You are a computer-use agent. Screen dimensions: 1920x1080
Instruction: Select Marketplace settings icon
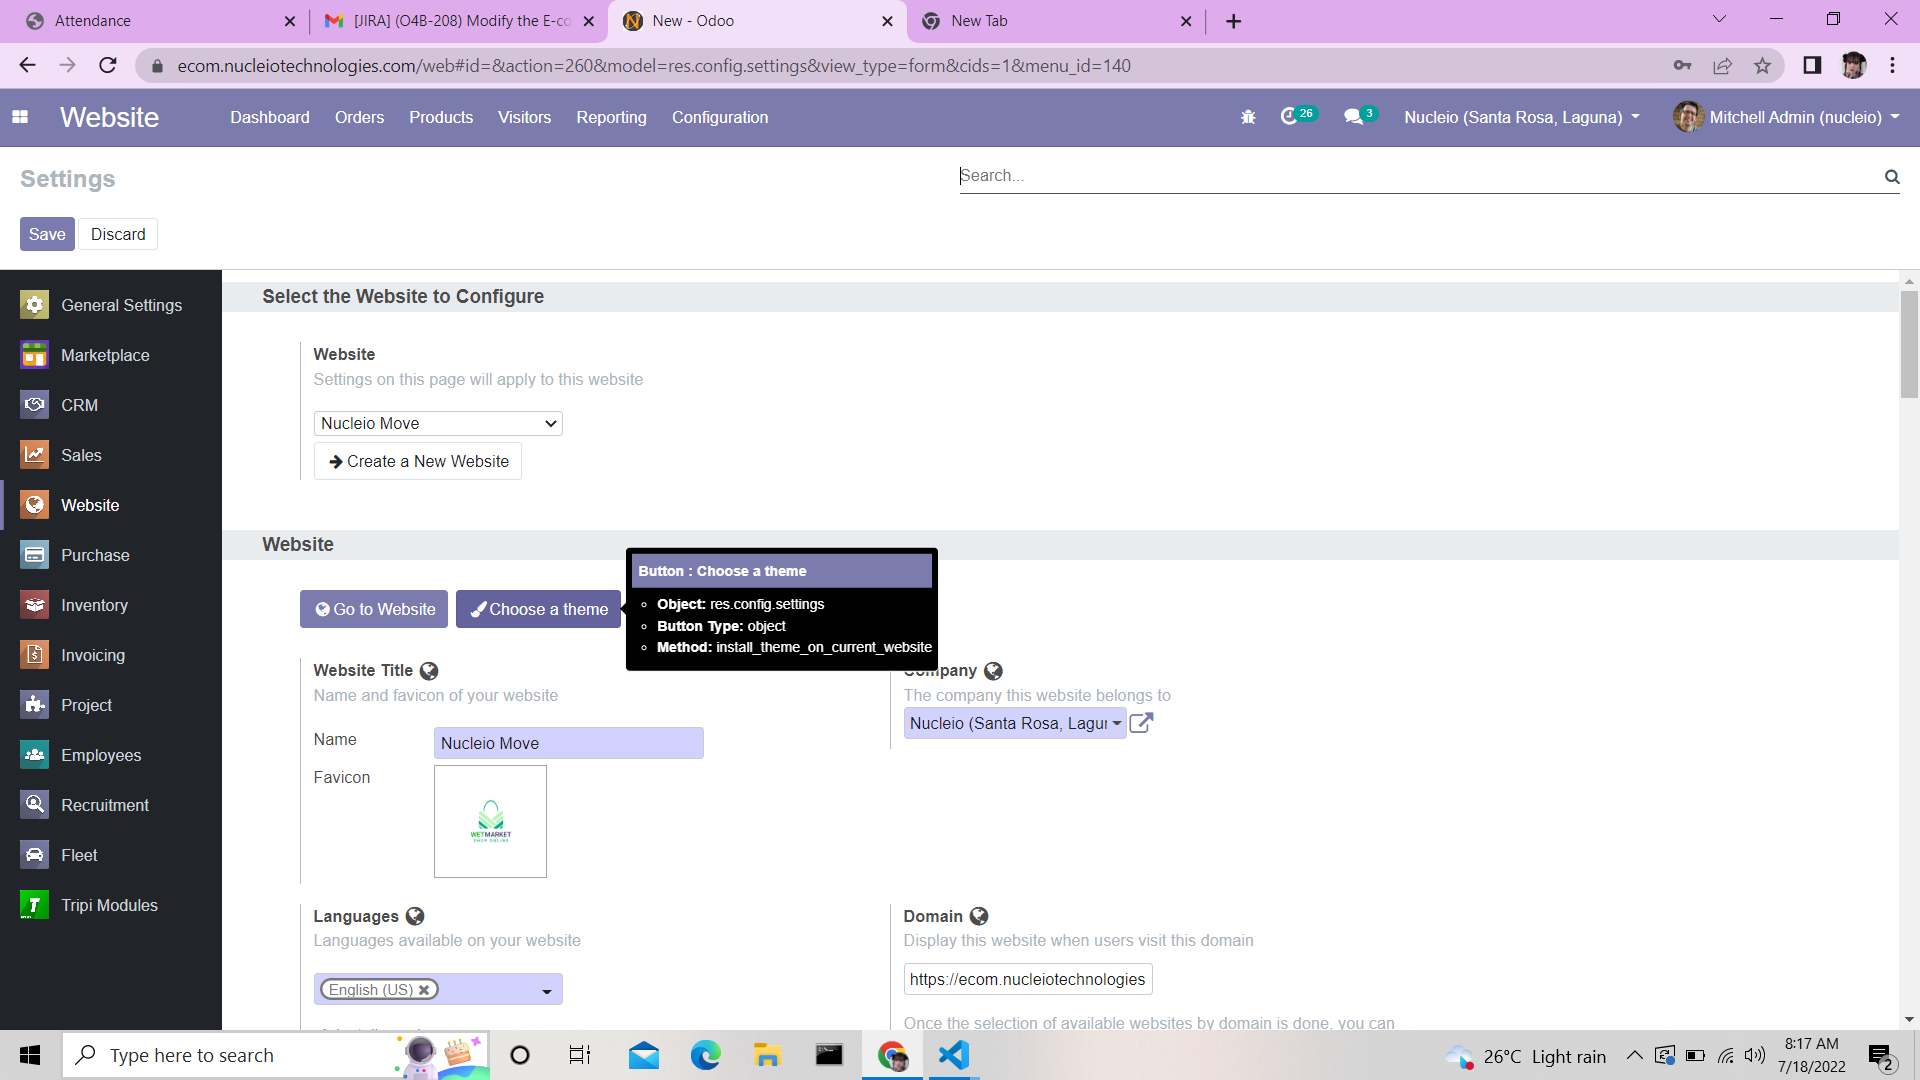coord(35,355)
